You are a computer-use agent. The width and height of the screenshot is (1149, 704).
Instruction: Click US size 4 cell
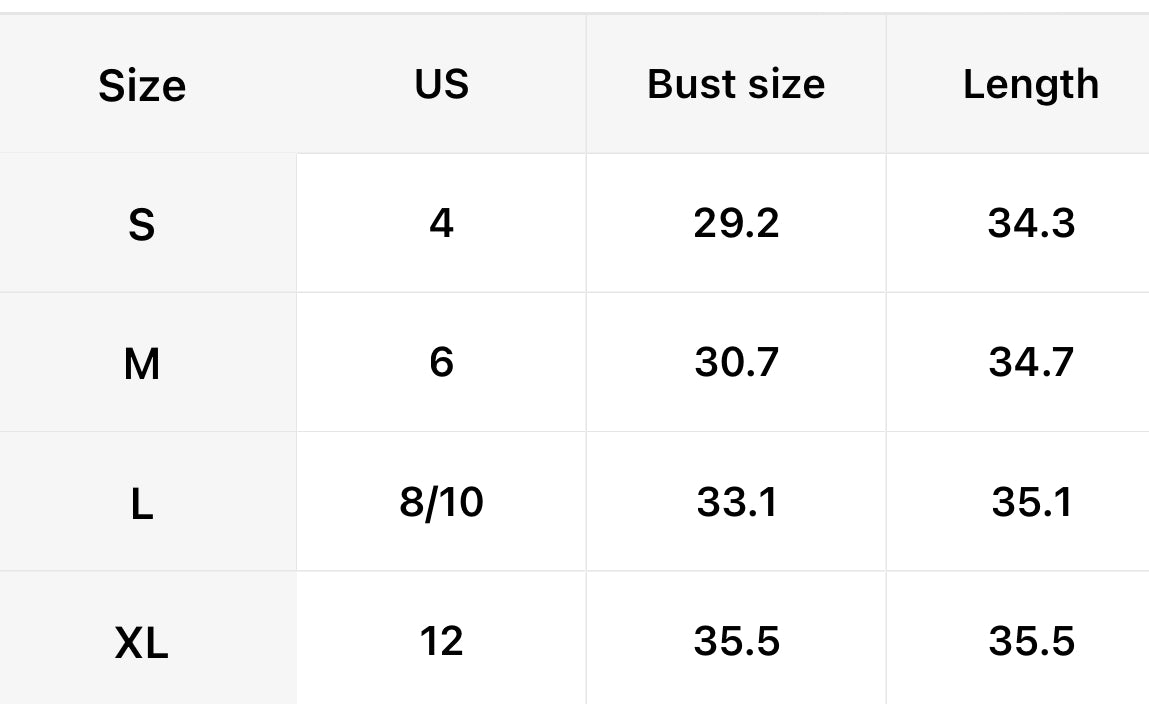(x=441, y=223)
